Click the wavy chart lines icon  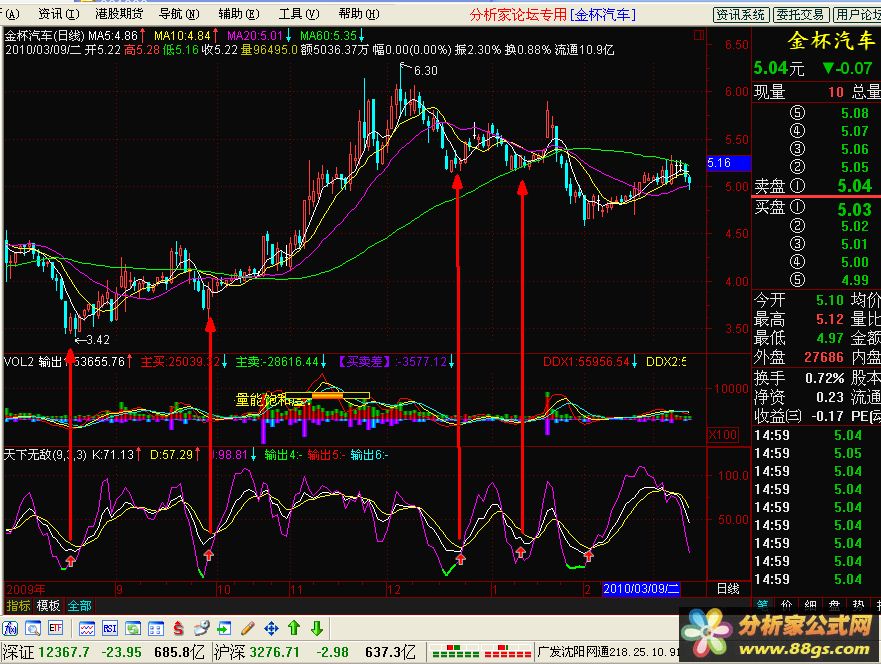tap(87, 628)
